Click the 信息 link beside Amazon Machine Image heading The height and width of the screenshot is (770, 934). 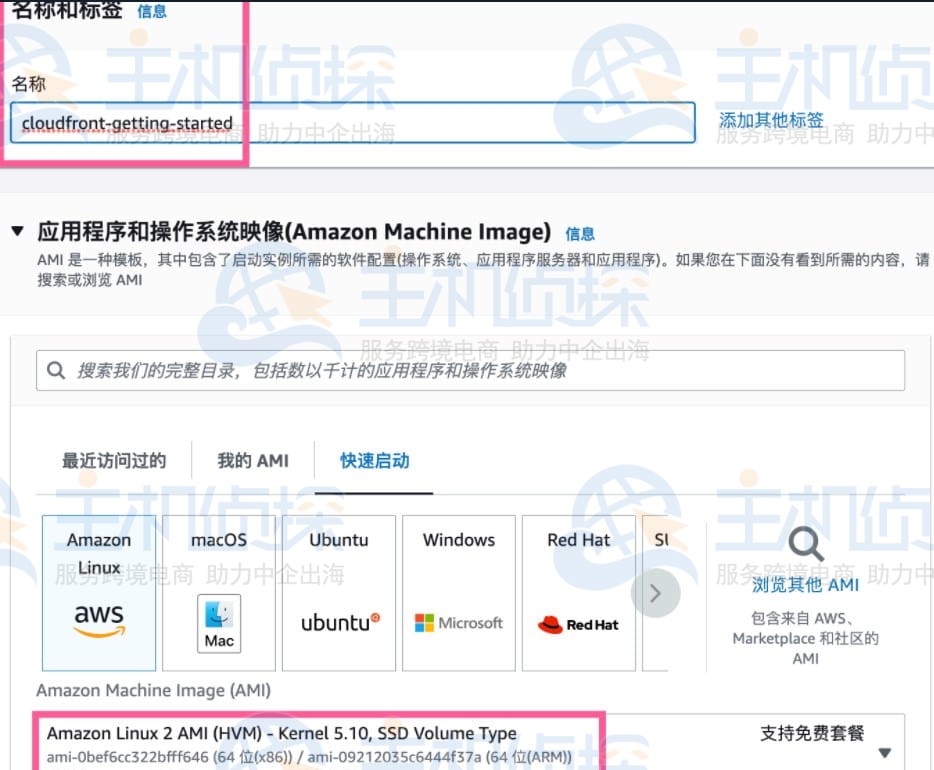pyautogui.click(x=579, y=232)
